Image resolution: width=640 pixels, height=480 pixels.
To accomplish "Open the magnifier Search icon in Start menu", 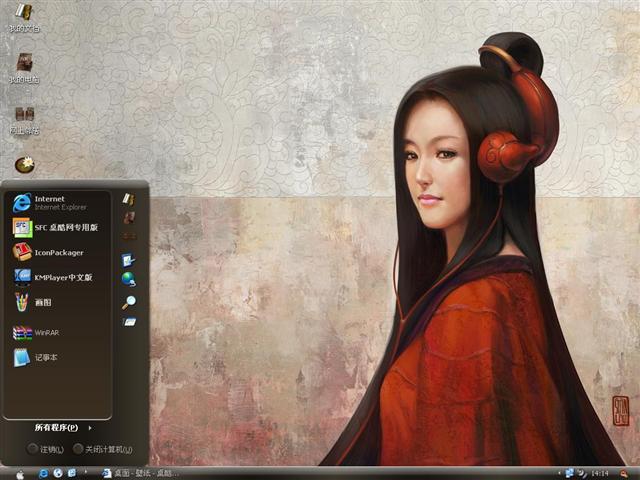I will point(129,302).
